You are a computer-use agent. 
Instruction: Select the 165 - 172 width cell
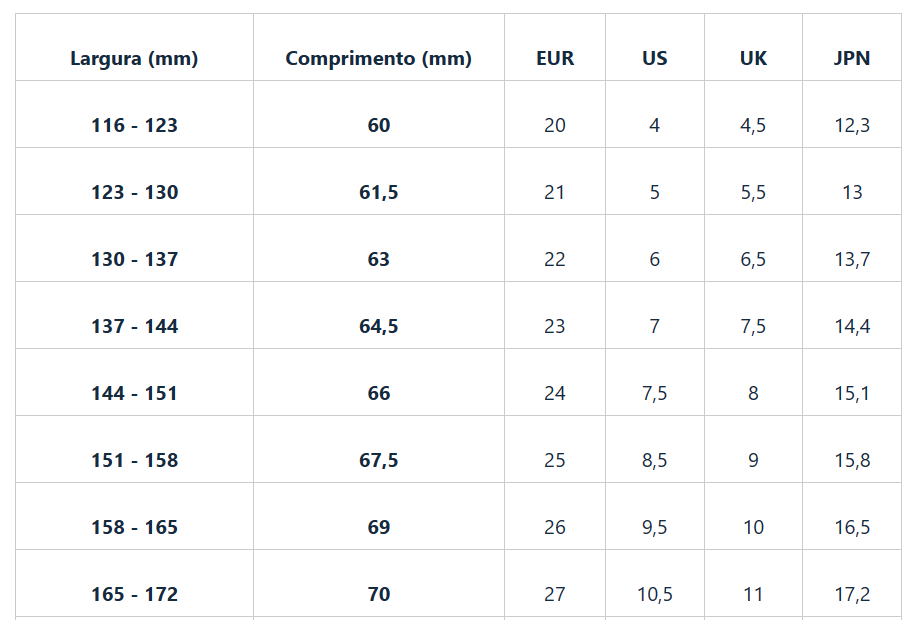point(134,594)
